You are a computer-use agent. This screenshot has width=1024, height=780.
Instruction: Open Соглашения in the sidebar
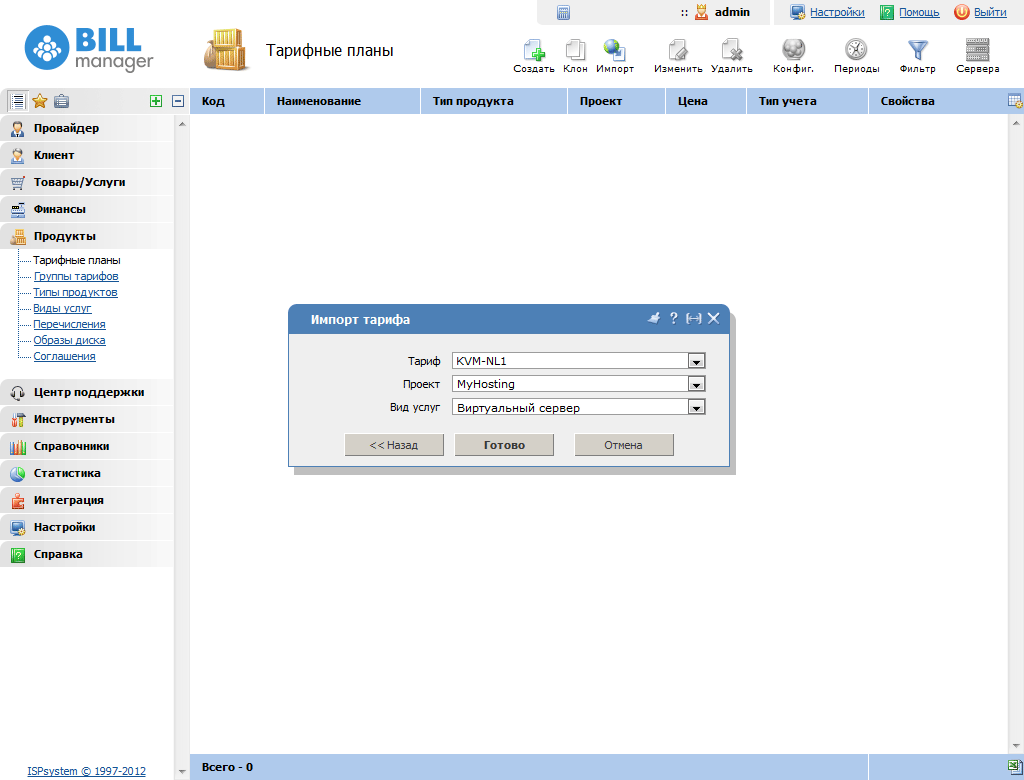pos(64,356)
